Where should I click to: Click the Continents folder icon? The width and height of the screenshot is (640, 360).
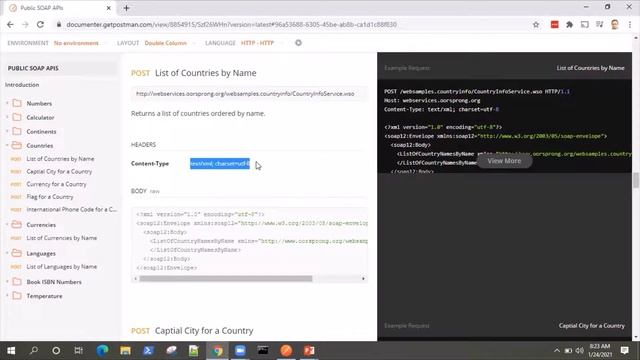[17, 131]
